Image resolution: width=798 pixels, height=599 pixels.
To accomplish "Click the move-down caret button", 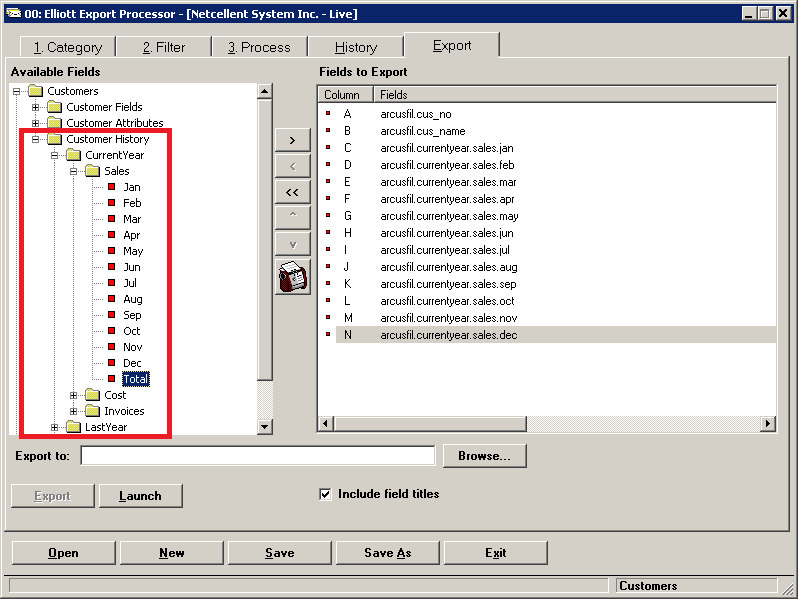I will (293, 244).
